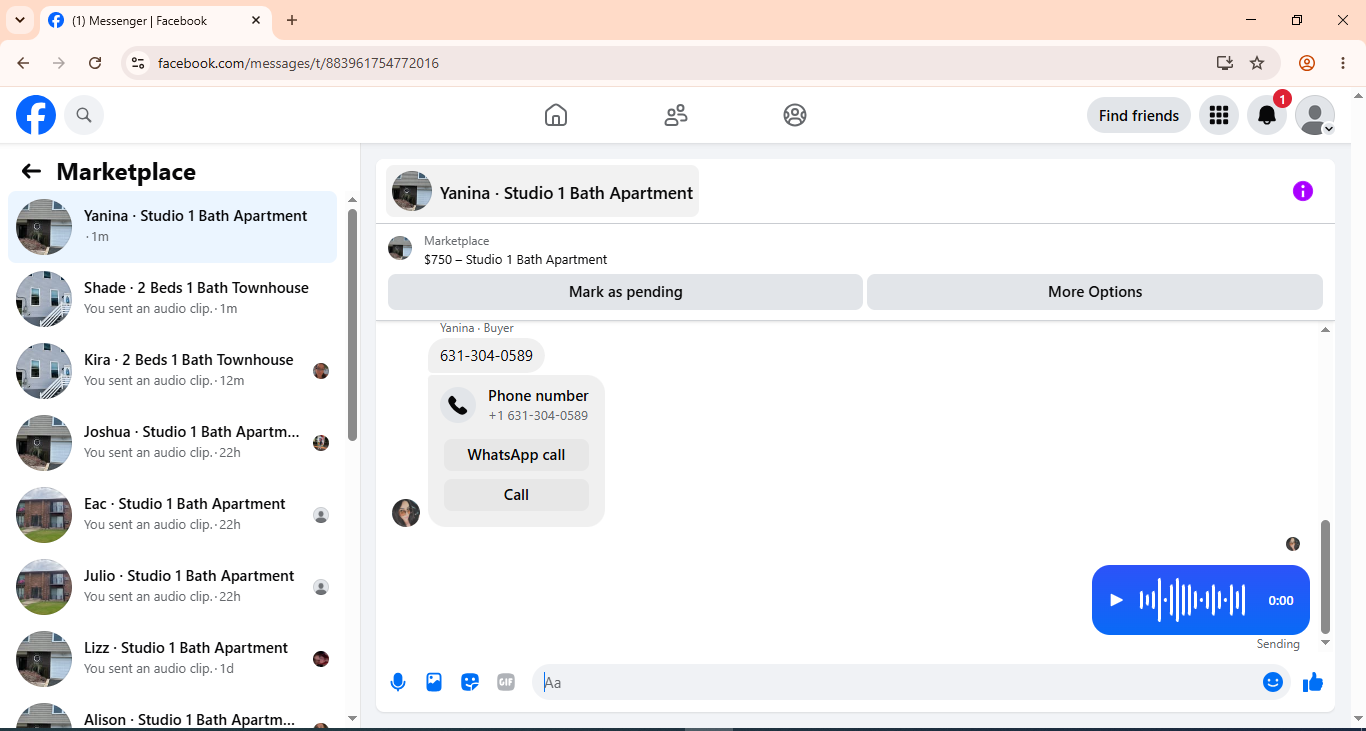Viewport: 1366px width, 731px height.
Task: Open the Alison Studio 1 Bath conversation
Action: 172,713
